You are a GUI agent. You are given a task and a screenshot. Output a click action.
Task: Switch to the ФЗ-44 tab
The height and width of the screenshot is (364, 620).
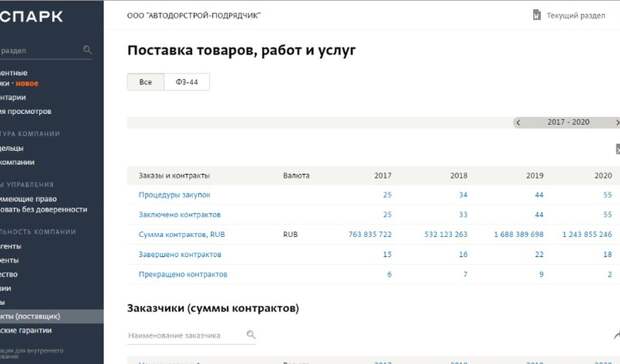[x=187, y=82]
